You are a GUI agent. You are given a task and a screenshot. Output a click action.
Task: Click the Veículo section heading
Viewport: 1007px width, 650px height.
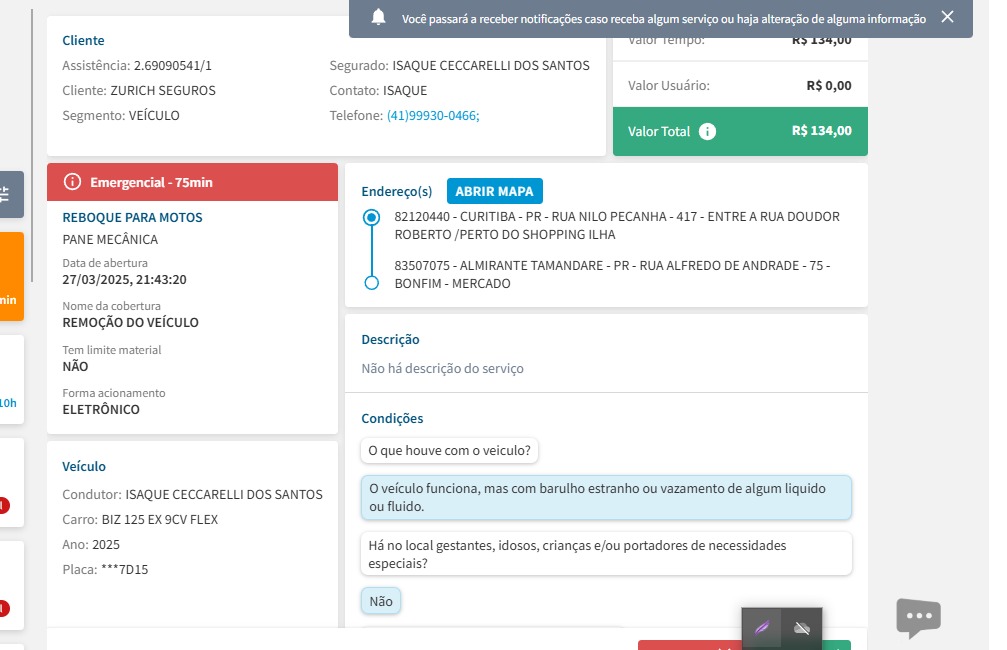[x=84, y=467]
